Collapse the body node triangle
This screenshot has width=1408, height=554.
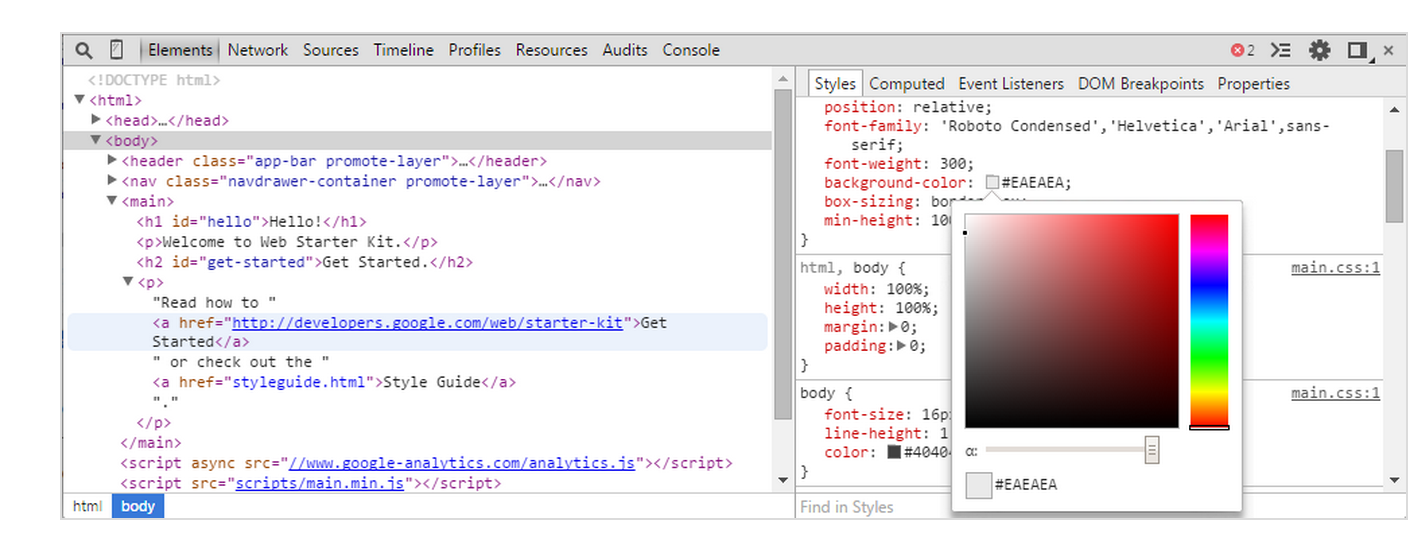tap(96, 141)
